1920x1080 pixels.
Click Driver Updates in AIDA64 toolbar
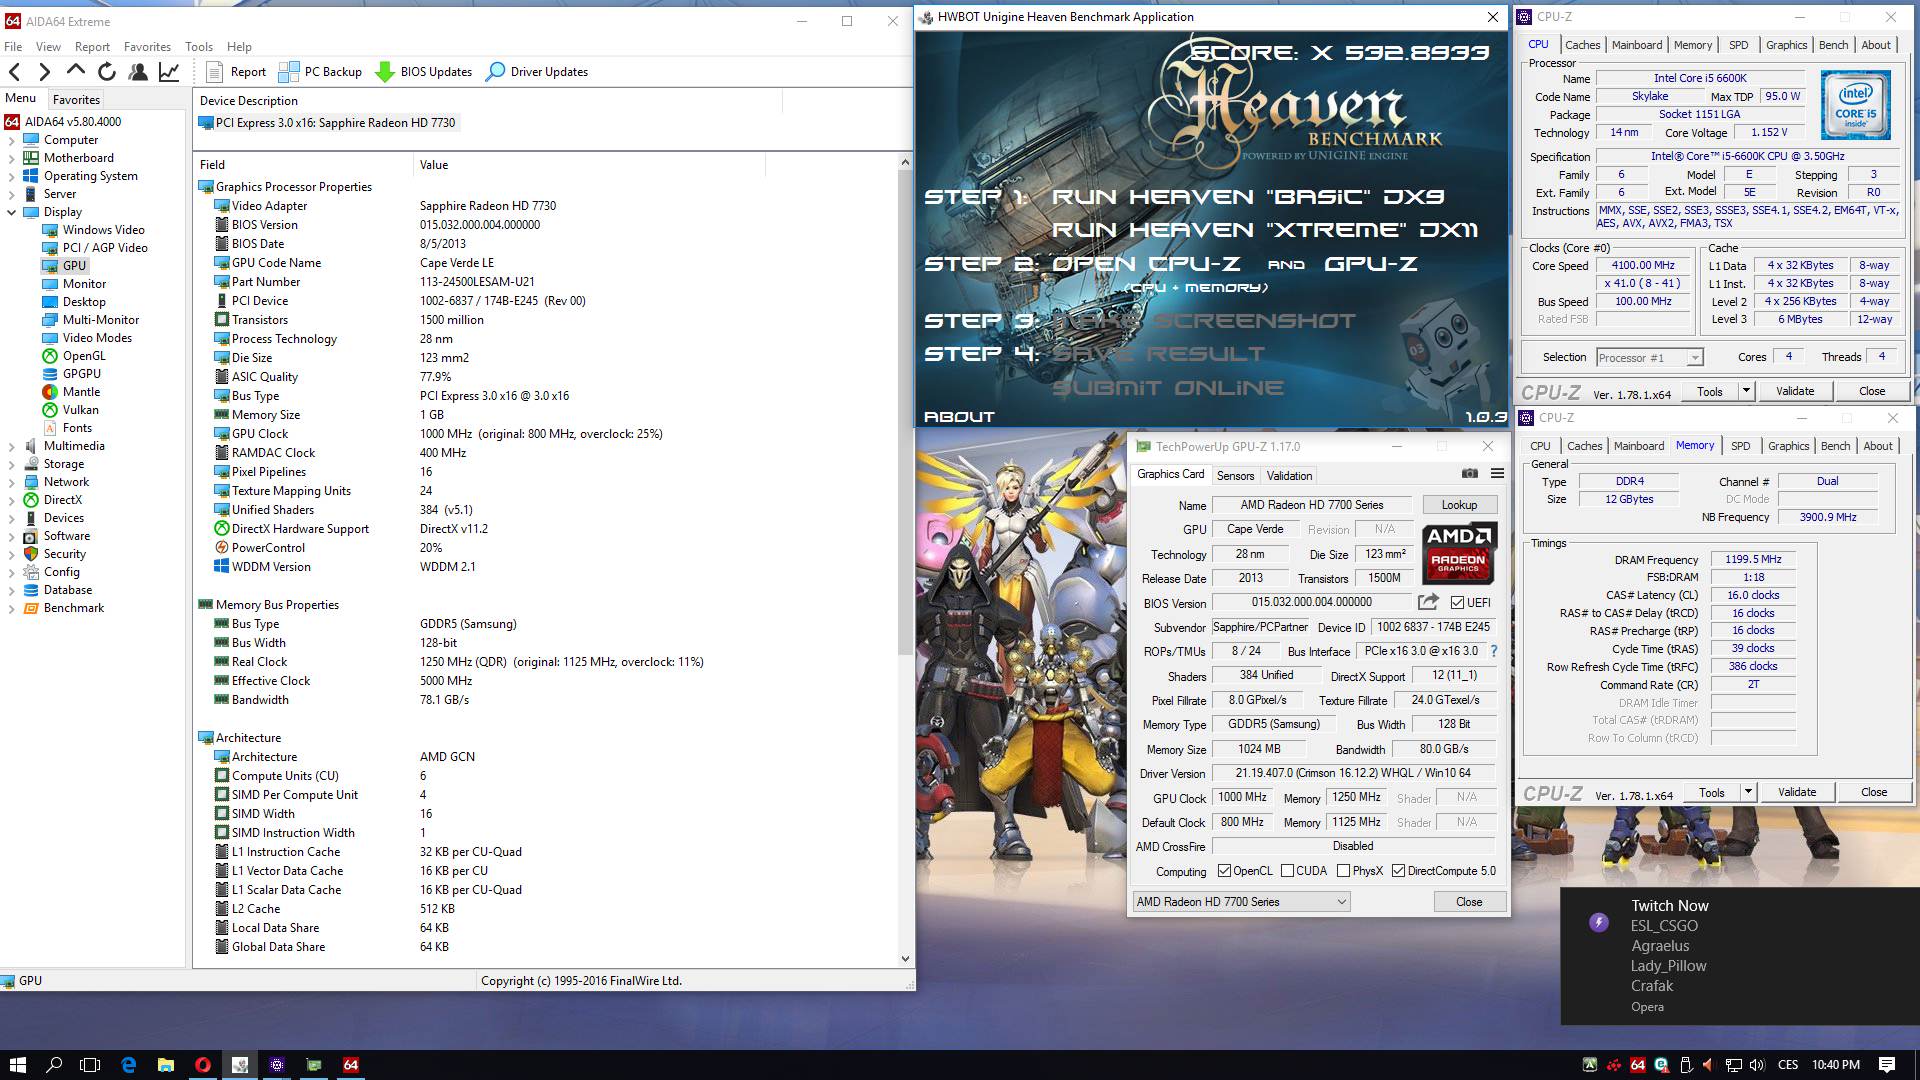pyautogui.click(x=537, y=71)
